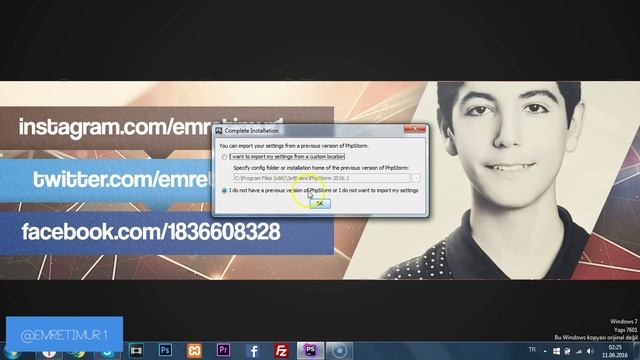Click the round recorder icon on taskbar
Viewport: 640px width, 360px height.
[340, 351]
